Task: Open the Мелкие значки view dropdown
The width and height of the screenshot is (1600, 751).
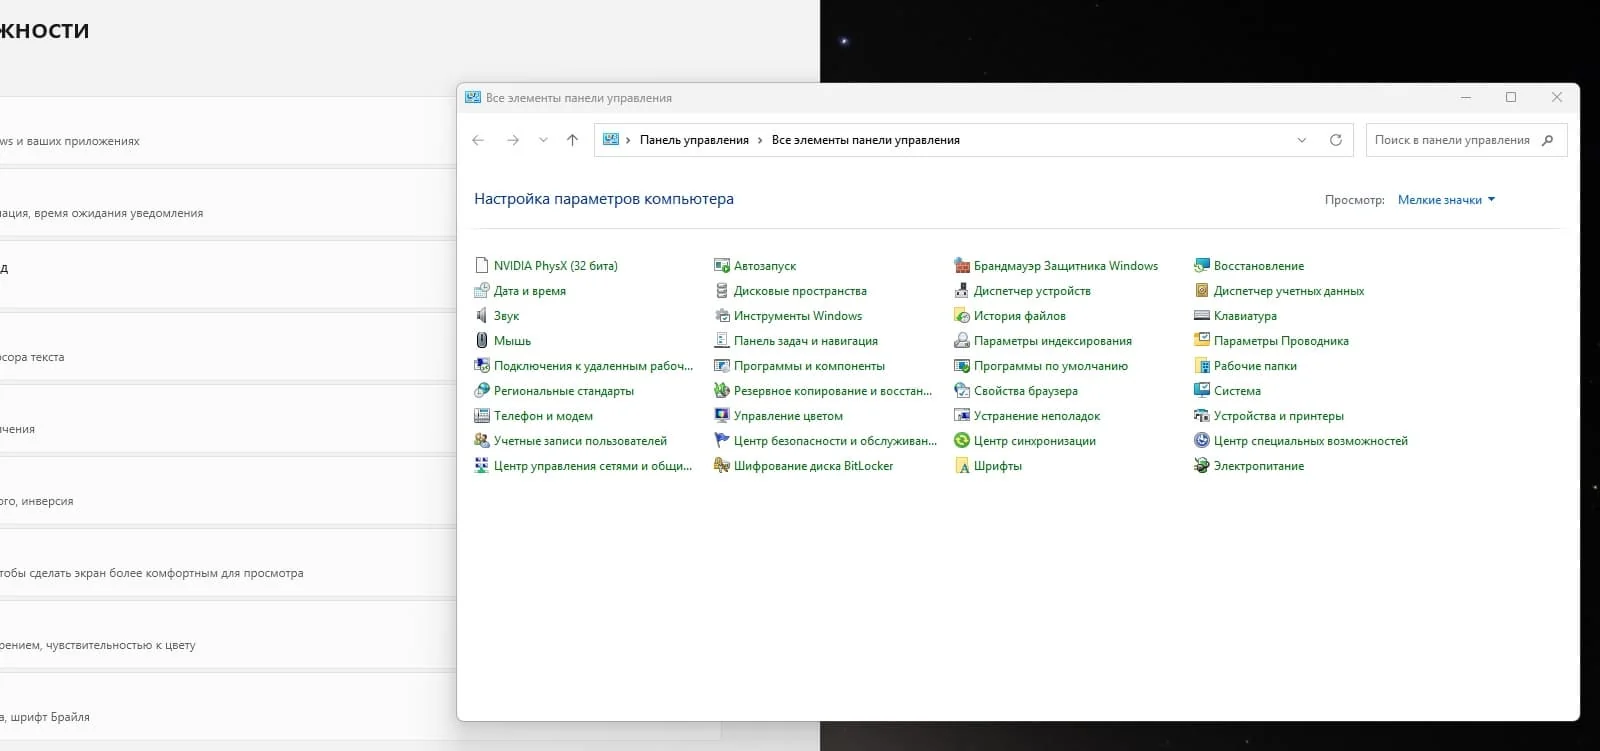Action: coord(1446,200)
